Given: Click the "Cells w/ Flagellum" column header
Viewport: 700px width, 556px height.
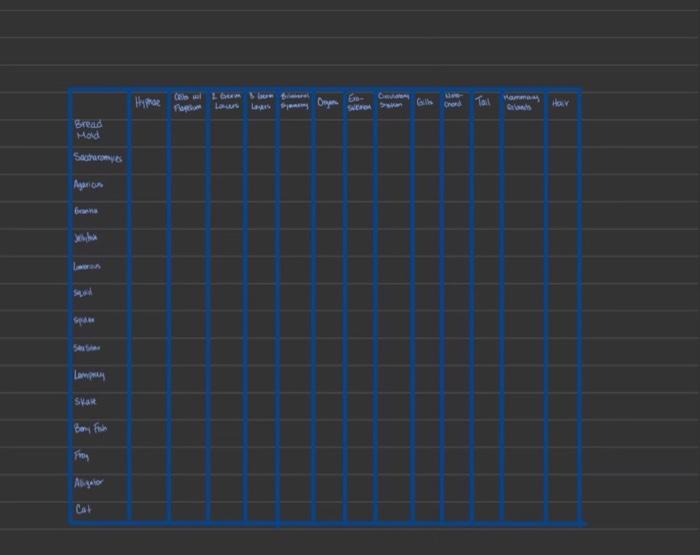Looking at the screenshot, I should tap(188, 102).
